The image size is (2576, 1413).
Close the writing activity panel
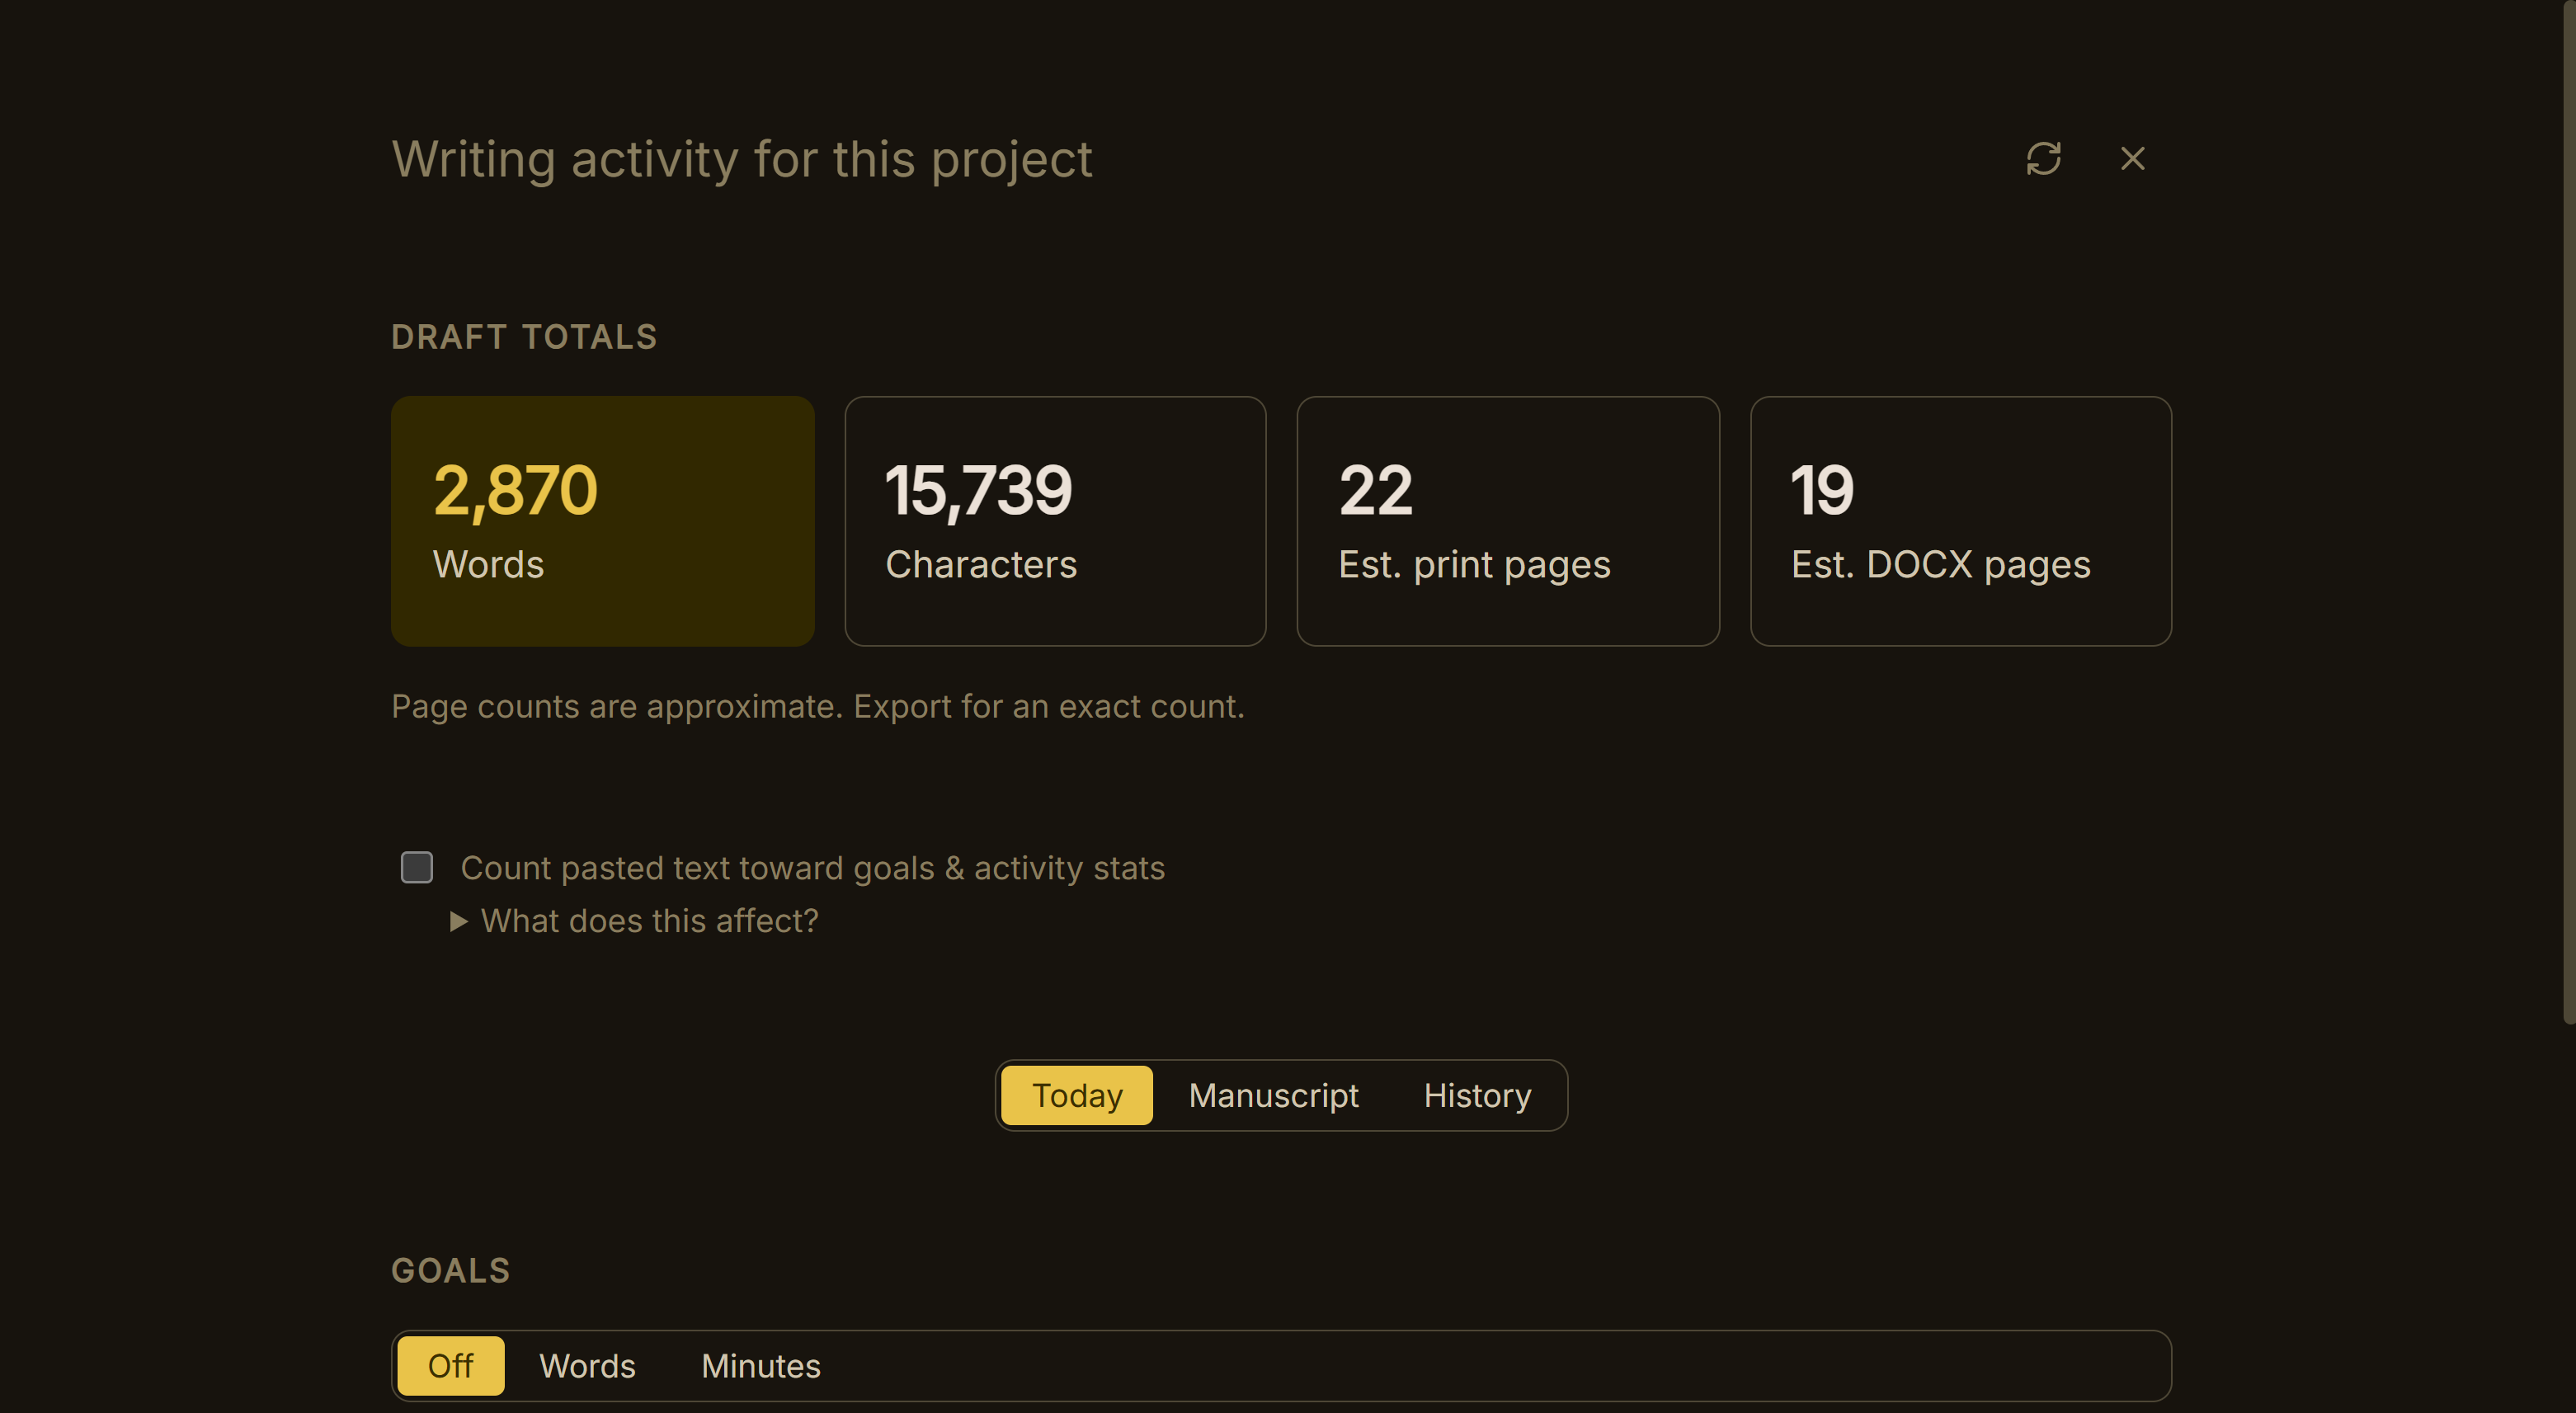[x=2132, y=158]
